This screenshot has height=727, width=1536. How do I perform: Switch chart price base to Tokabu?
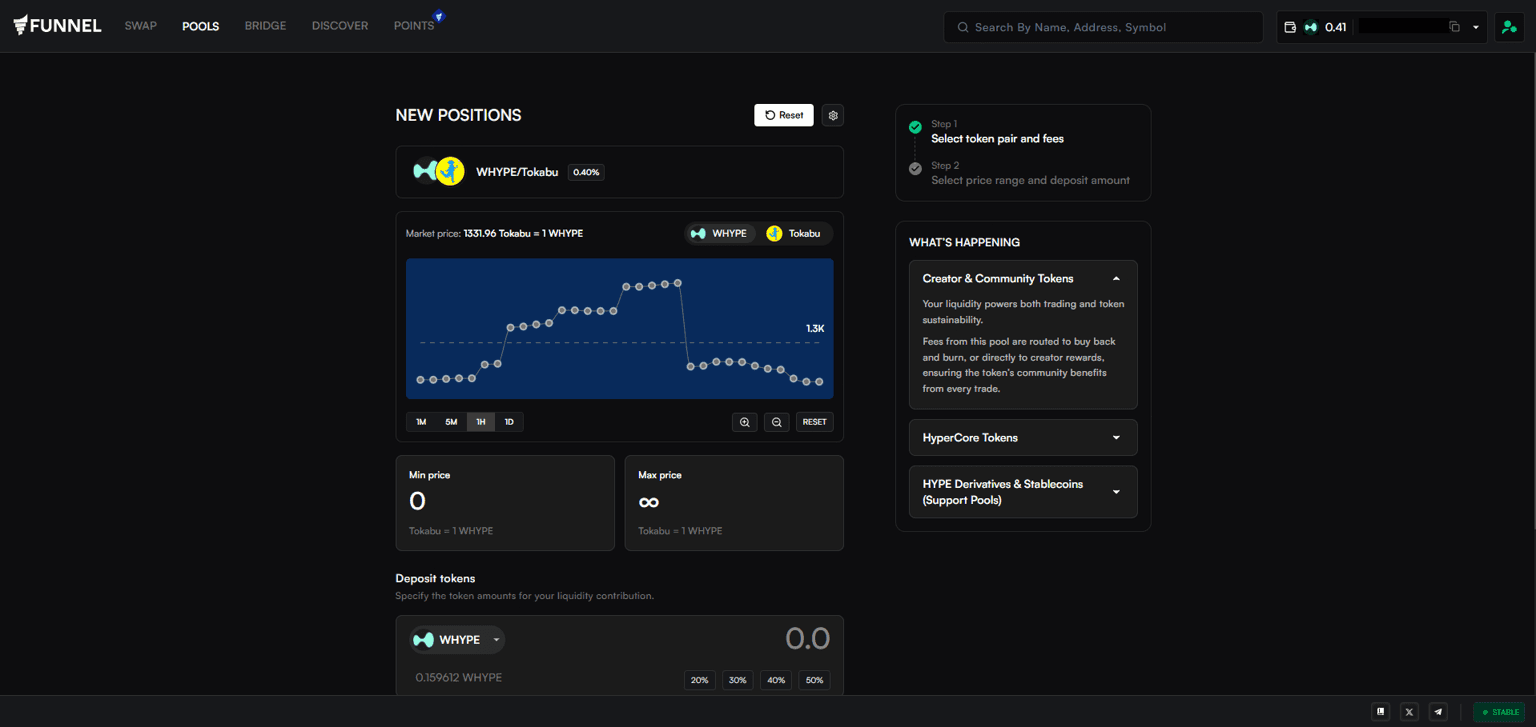(x=794, y=233)
